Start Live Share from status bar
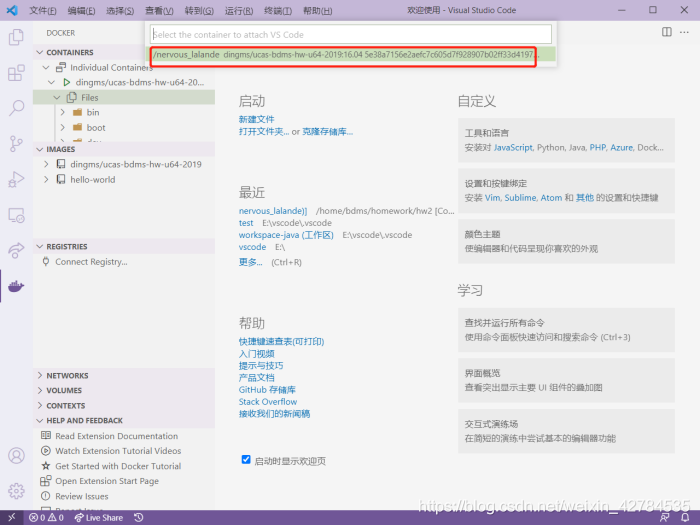700x525 pixels. pyautogui.click(x=99, y=517)
